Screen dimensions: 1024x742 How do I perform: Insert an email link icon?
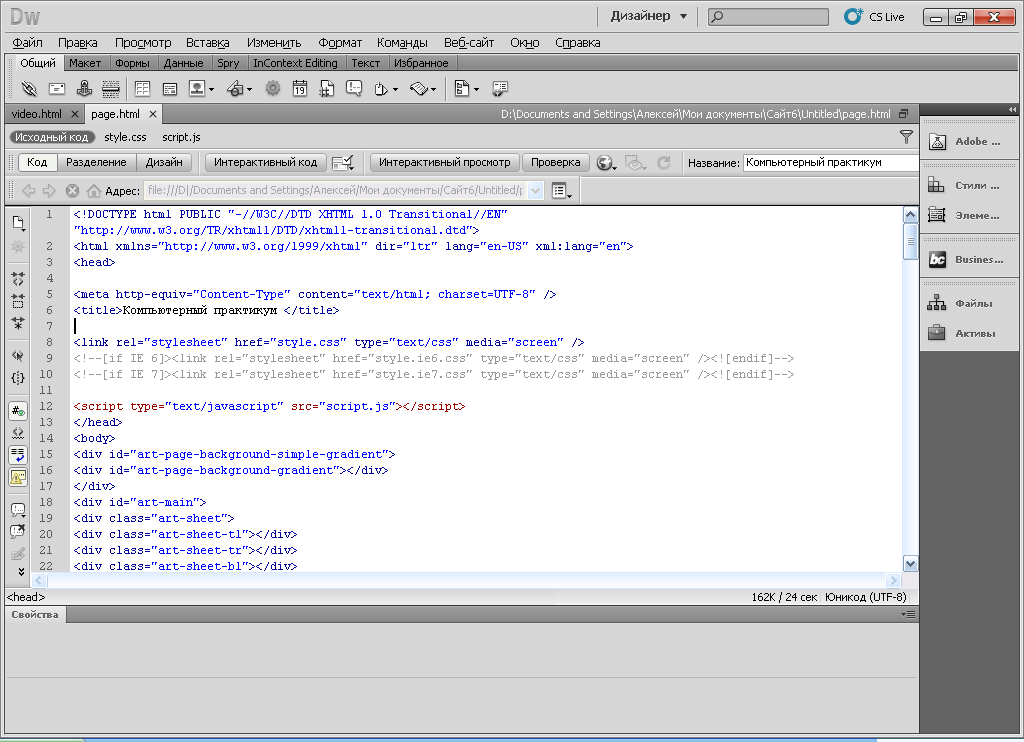pyautogui.click(x=57, y=89)
